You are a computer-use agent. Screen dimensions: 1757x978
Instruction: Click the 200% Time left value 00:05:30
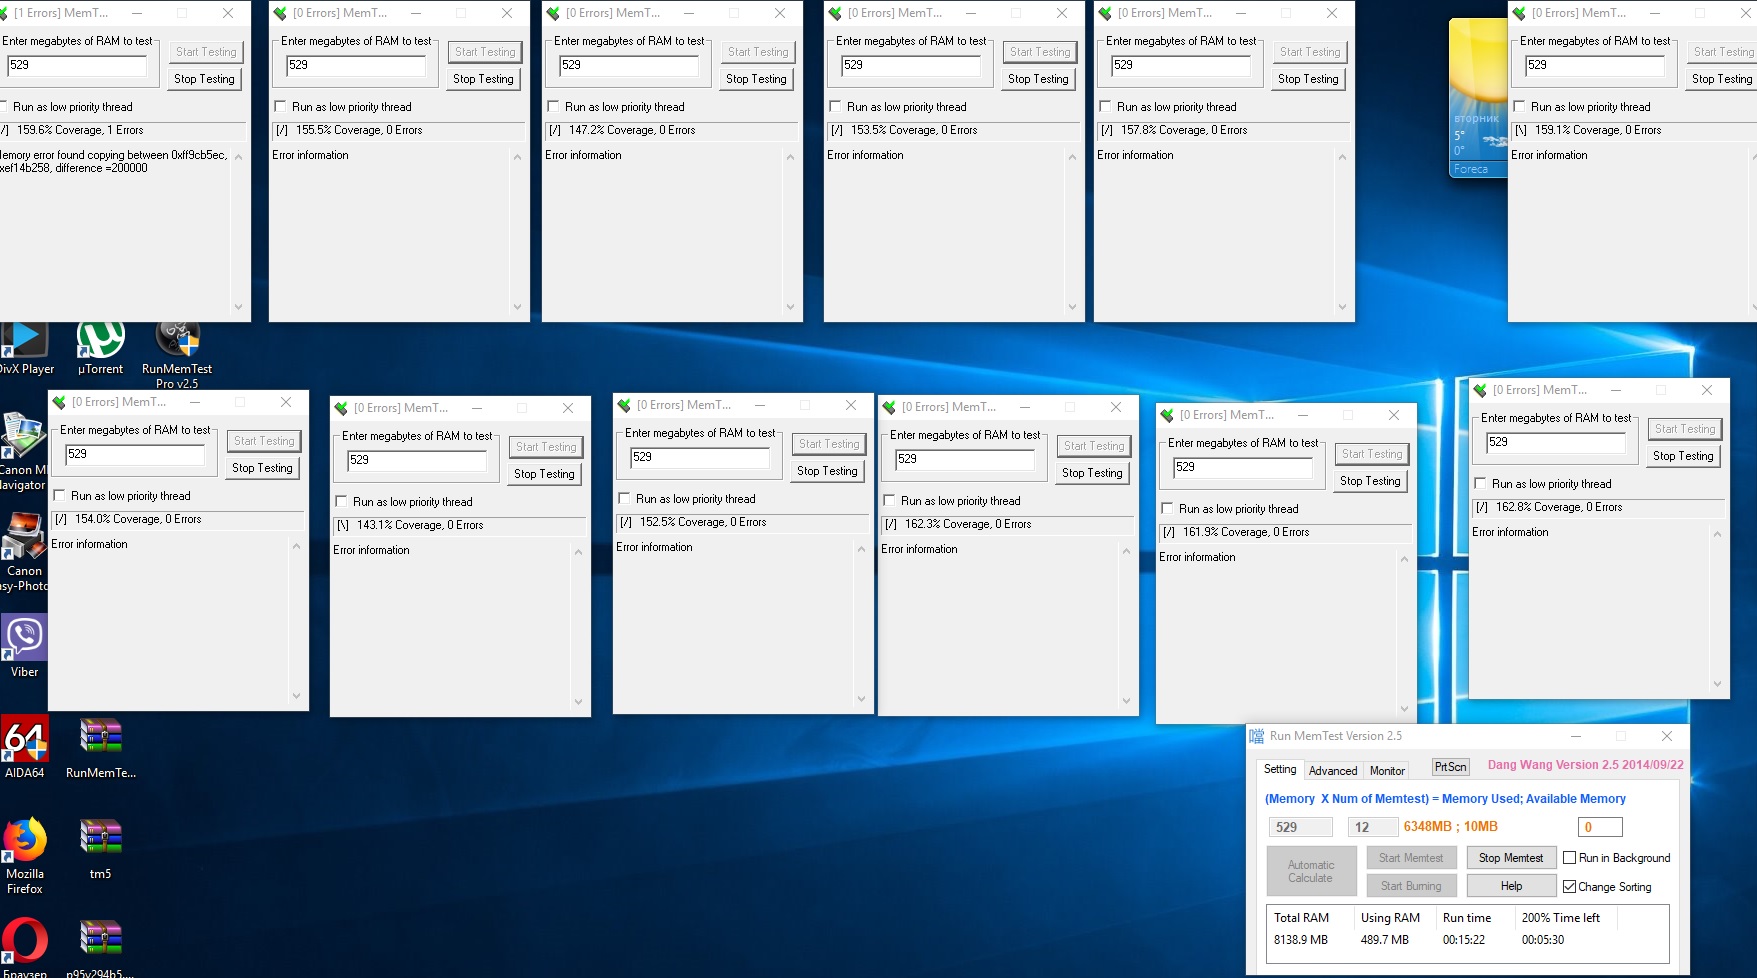[x=1543, y=940]
